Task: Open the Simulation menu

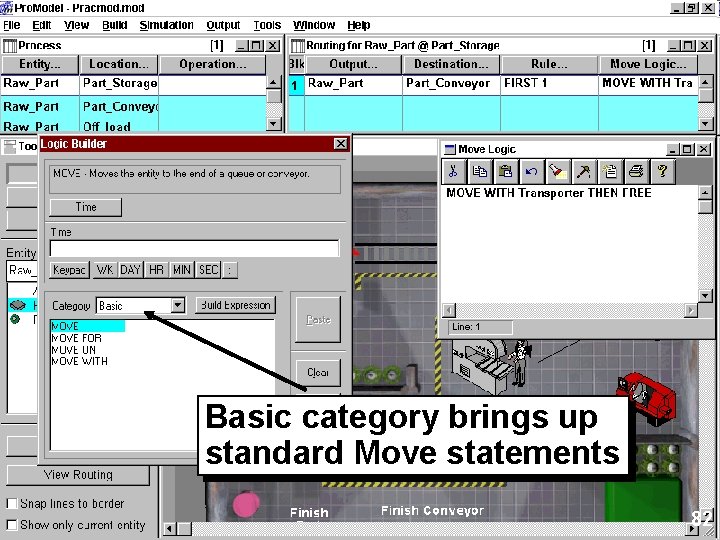Action: point(166,25)
